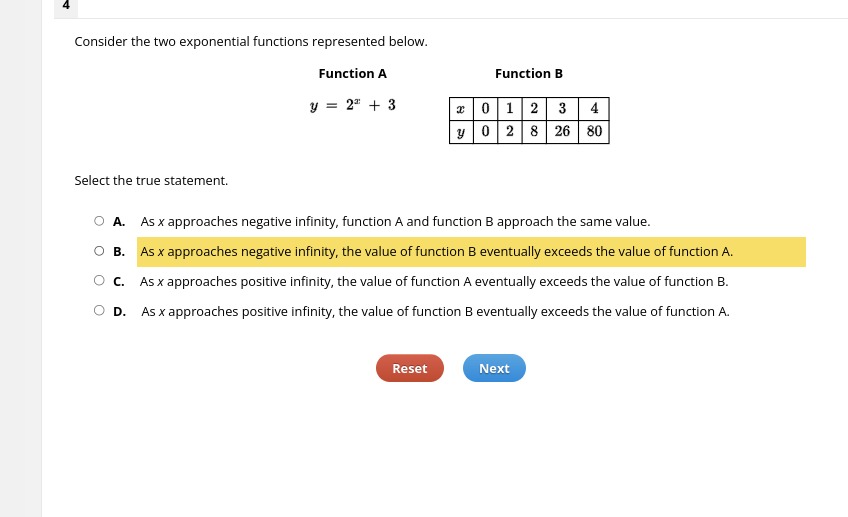Image resolution: width=848 pixels, height=517 pixels.
Task: Click the table cell showing 80
Action: click(x=594, y=131)
